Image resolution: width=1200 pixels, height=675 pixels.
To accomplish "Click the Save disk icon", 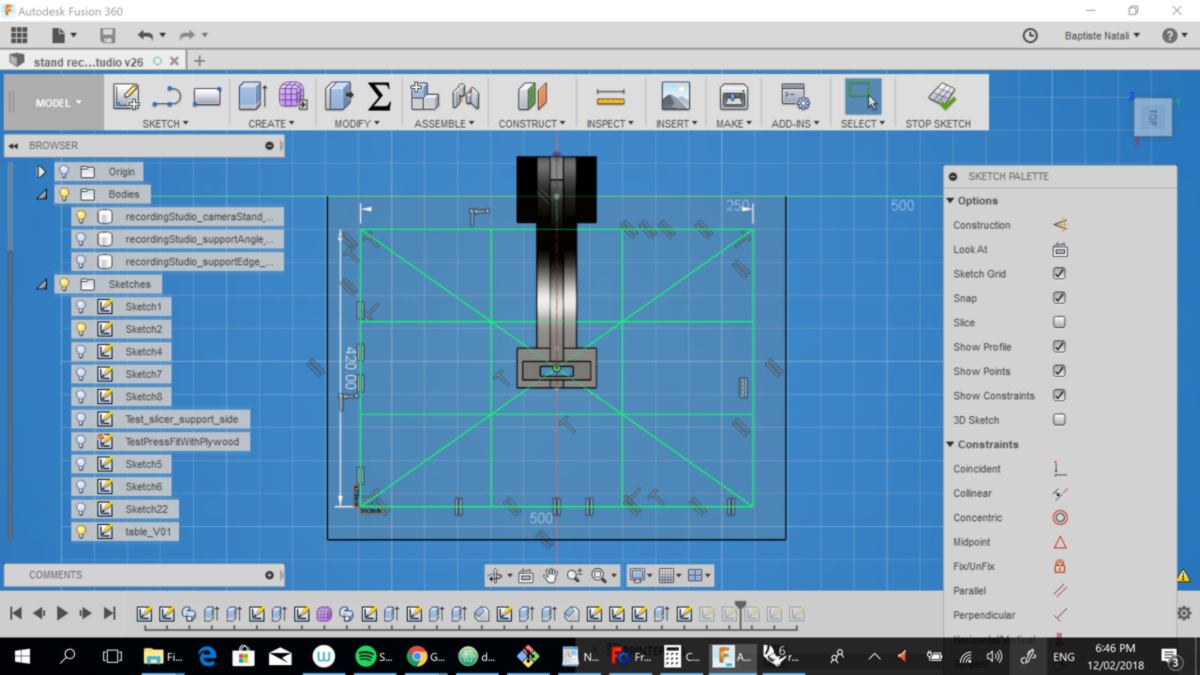I will tap(107, 35).
